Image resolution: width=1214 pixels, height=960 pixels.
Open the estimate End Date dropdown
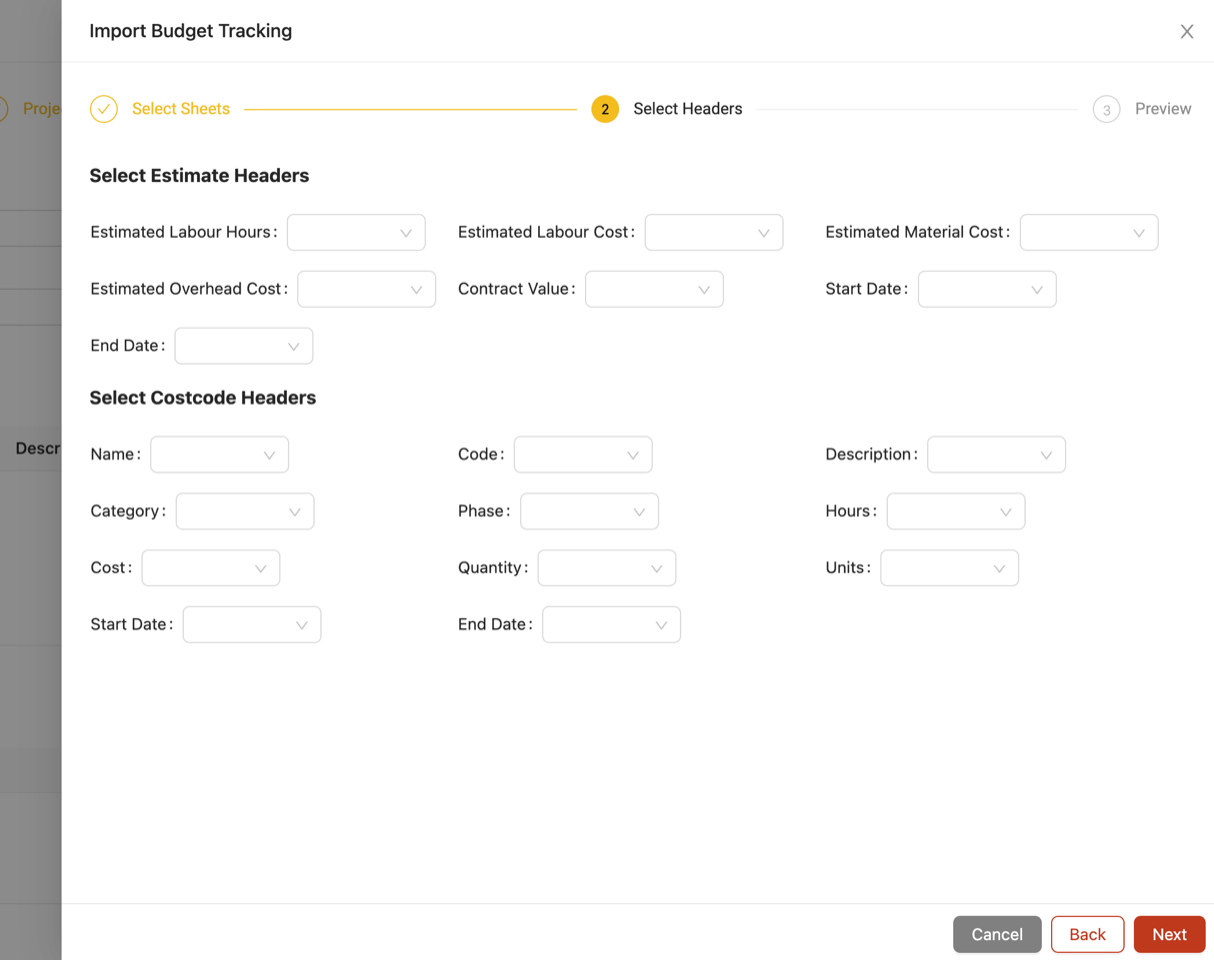point(244,346)
